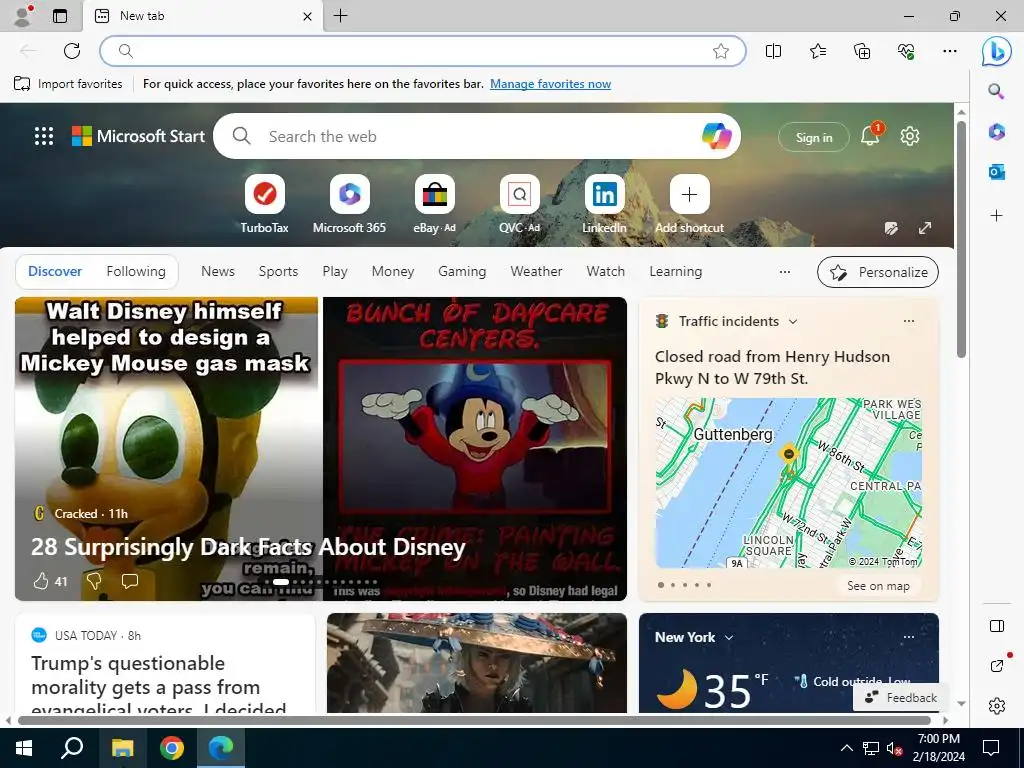Click the browser address bar
The height and width of the screenshot is (768, 1024).
click(422, 51)
